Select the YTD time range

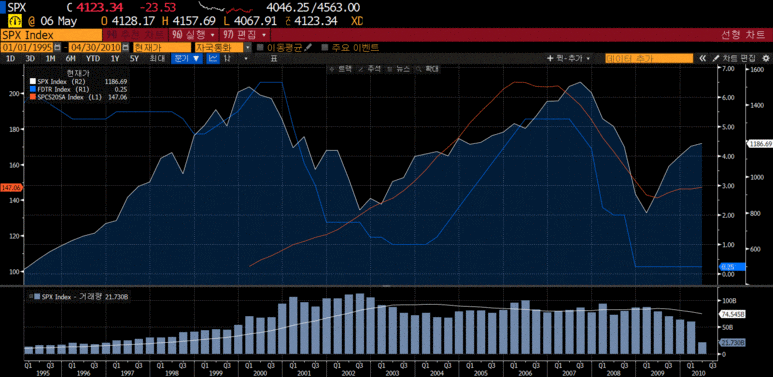click(x=93, y=58)
